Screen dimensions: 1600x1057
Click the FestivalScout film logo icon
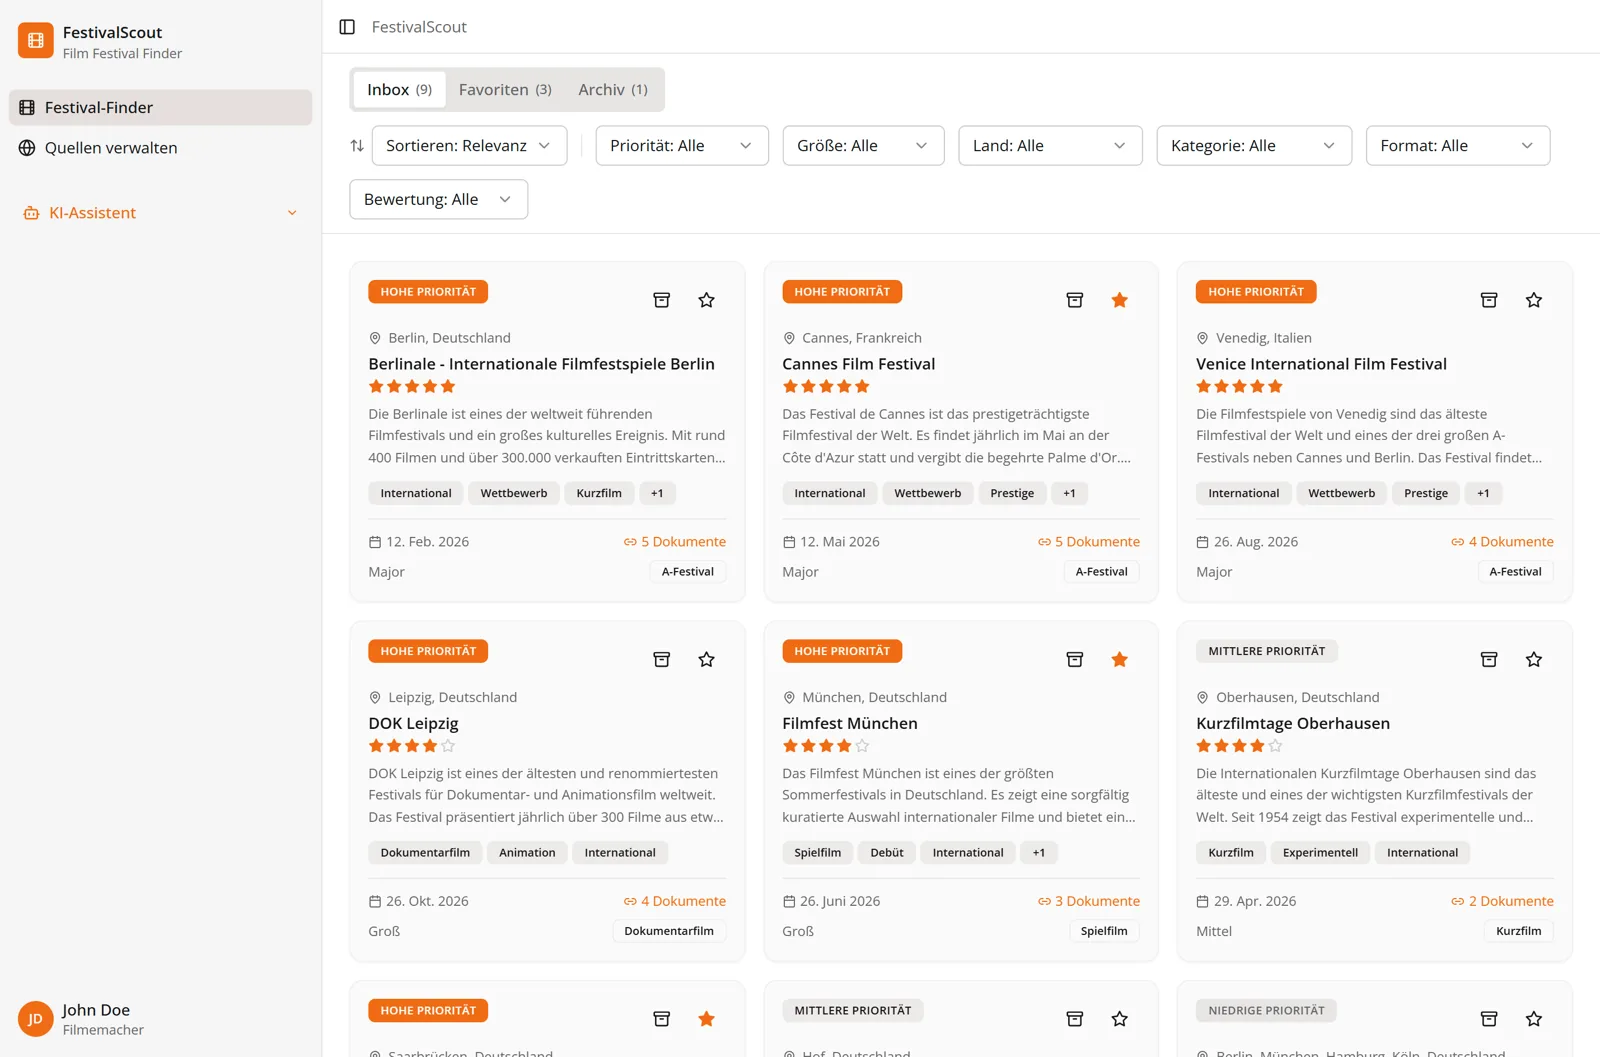click(x=36, y=41)
